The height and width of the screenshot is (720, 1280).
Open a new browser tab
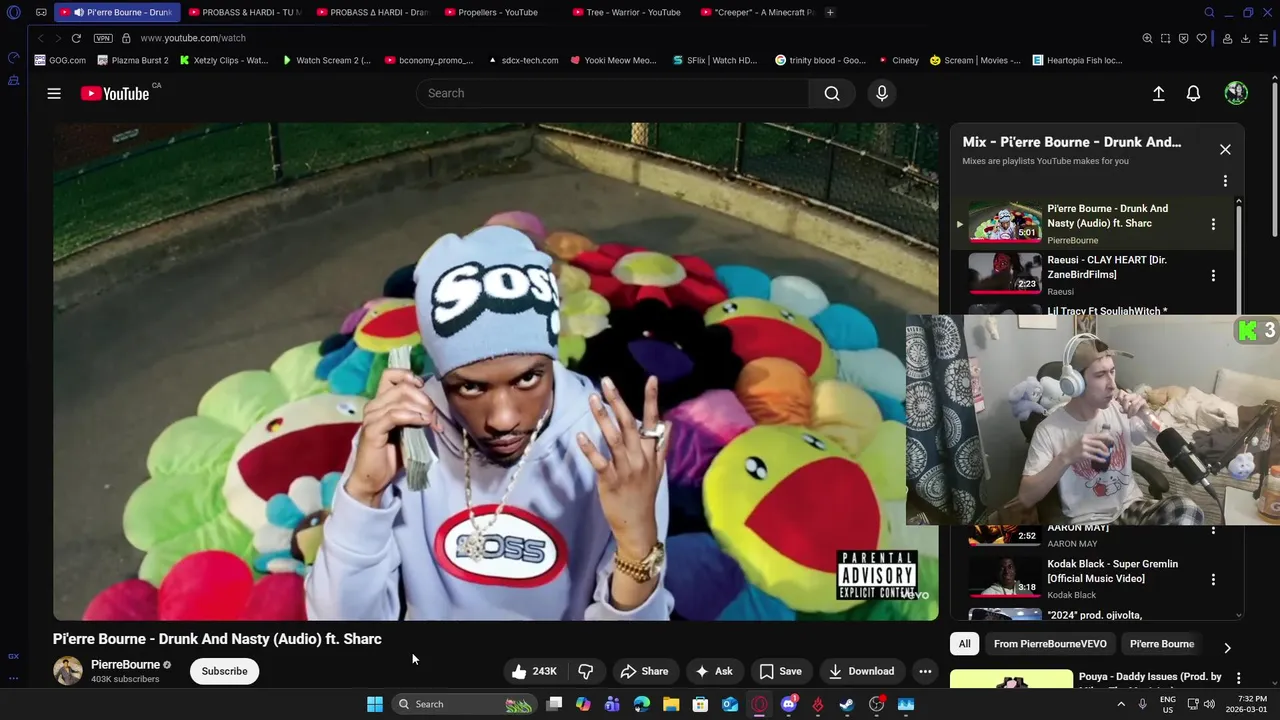point(830,12)
